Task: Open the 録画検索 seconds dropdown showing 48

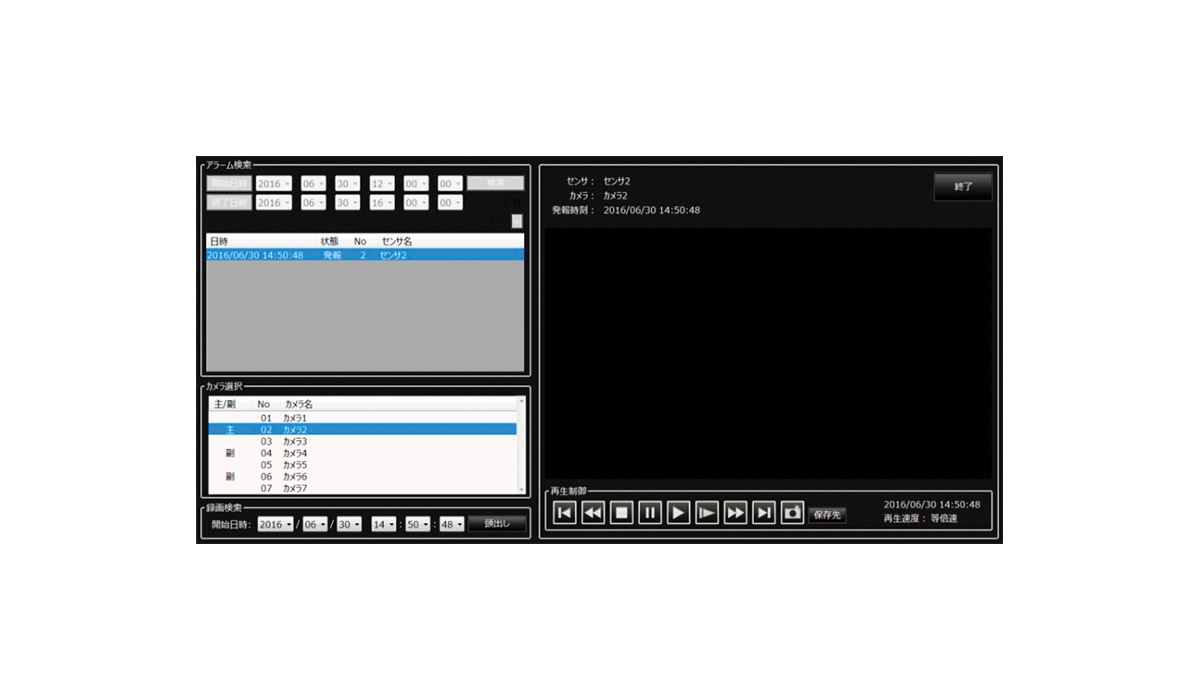Action: point(452,524)
